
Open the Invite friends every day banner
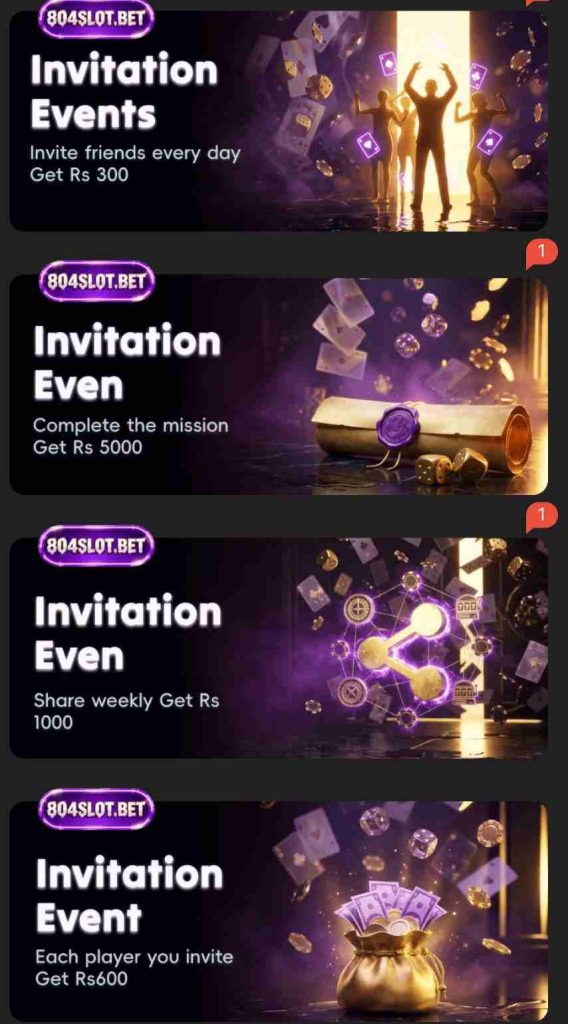[x=279, y=120]
